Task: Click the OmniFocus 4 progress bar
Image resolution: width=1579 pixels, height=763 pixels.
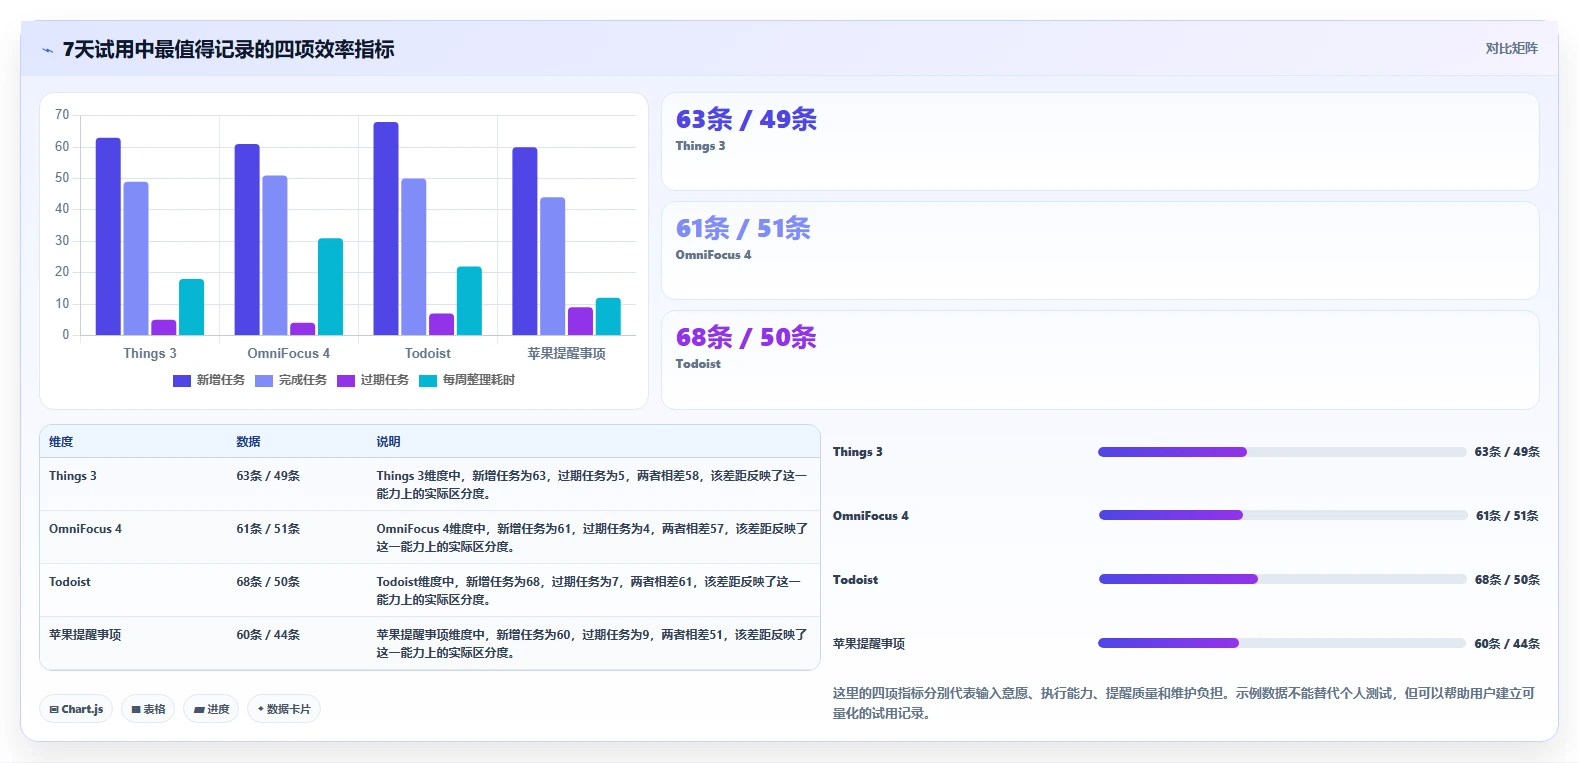Action: (x=1283, y=515)
